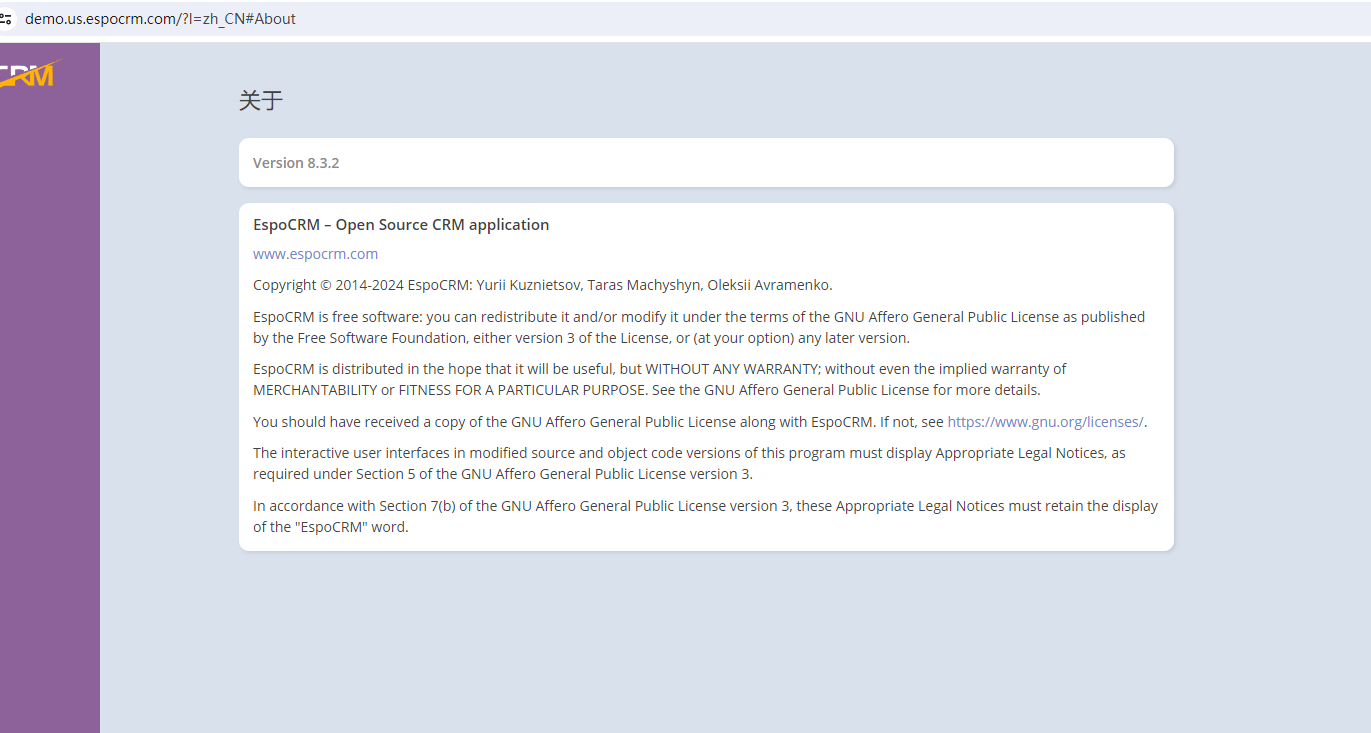The width and height of the screenshot is (1371, 733).
Task: Click the paragraph starting "EspoCRM is distributed in the hope"
Action: 660,379
